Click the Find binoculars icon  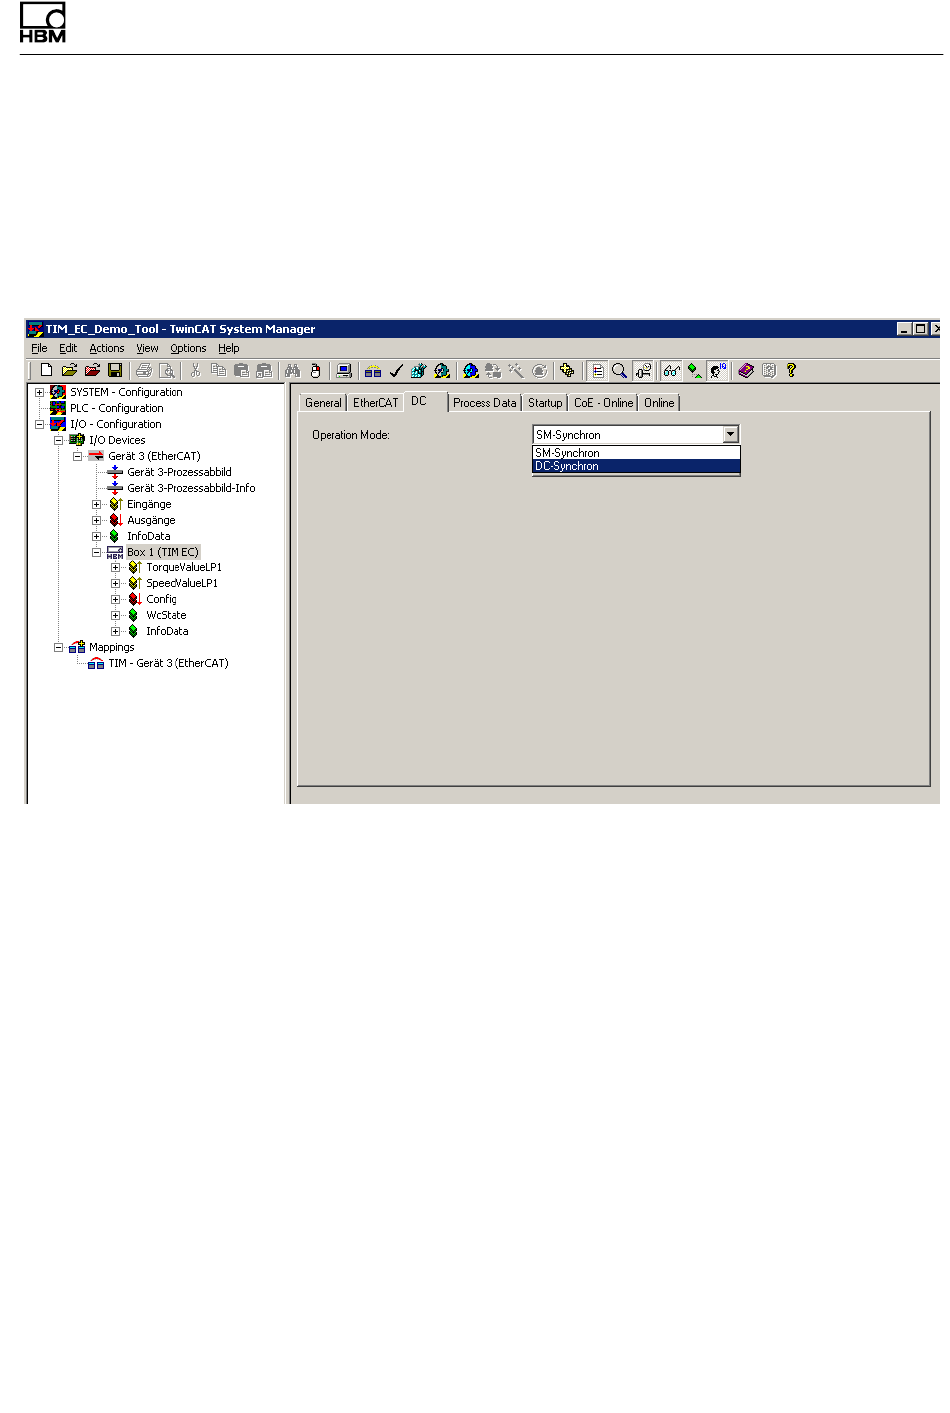293,371
